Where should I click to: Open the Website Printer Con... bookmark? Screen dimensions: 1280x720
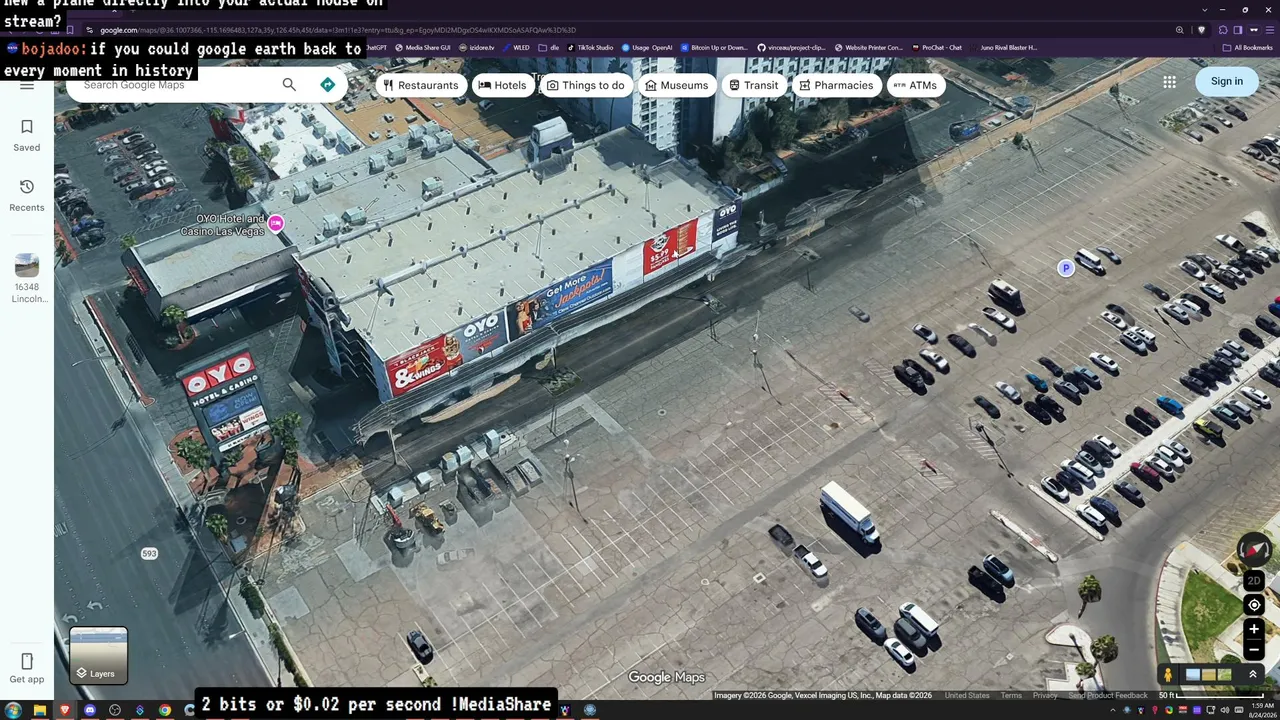point(868,48)
